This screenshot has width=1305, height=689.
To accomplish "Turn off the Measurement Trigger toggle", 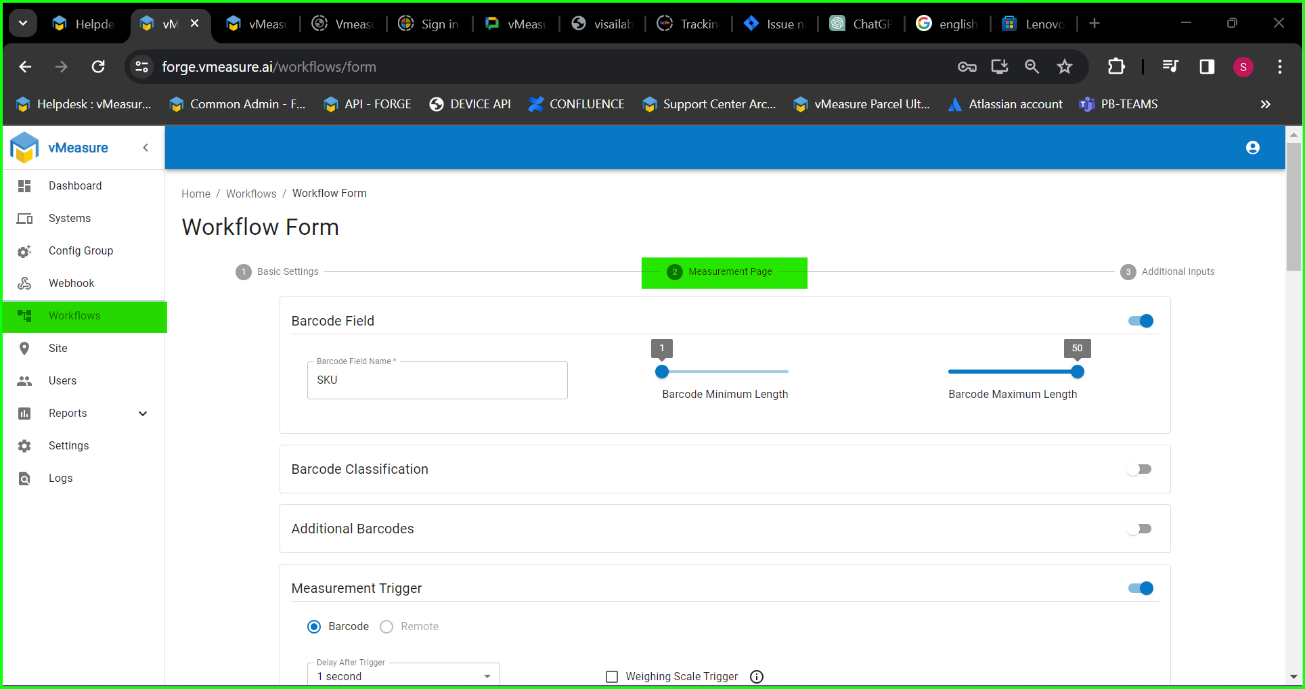I will [x=1141, y=588].
